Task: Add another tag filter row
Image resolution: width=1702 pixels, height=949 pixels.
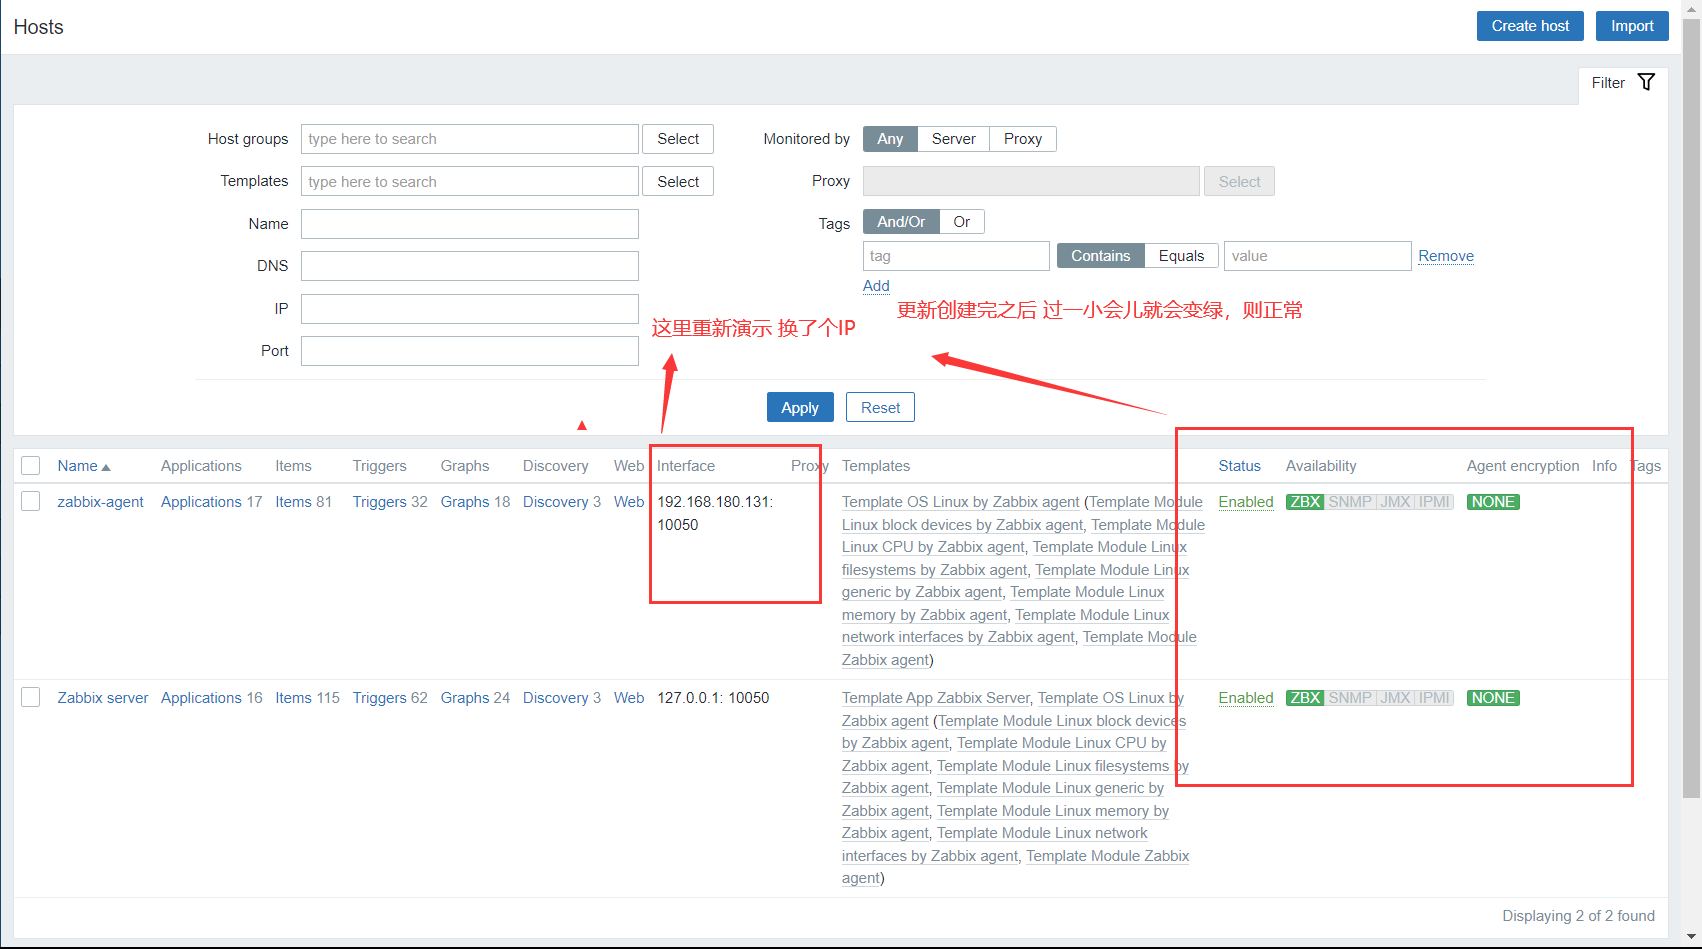Action: click(876, 286)
